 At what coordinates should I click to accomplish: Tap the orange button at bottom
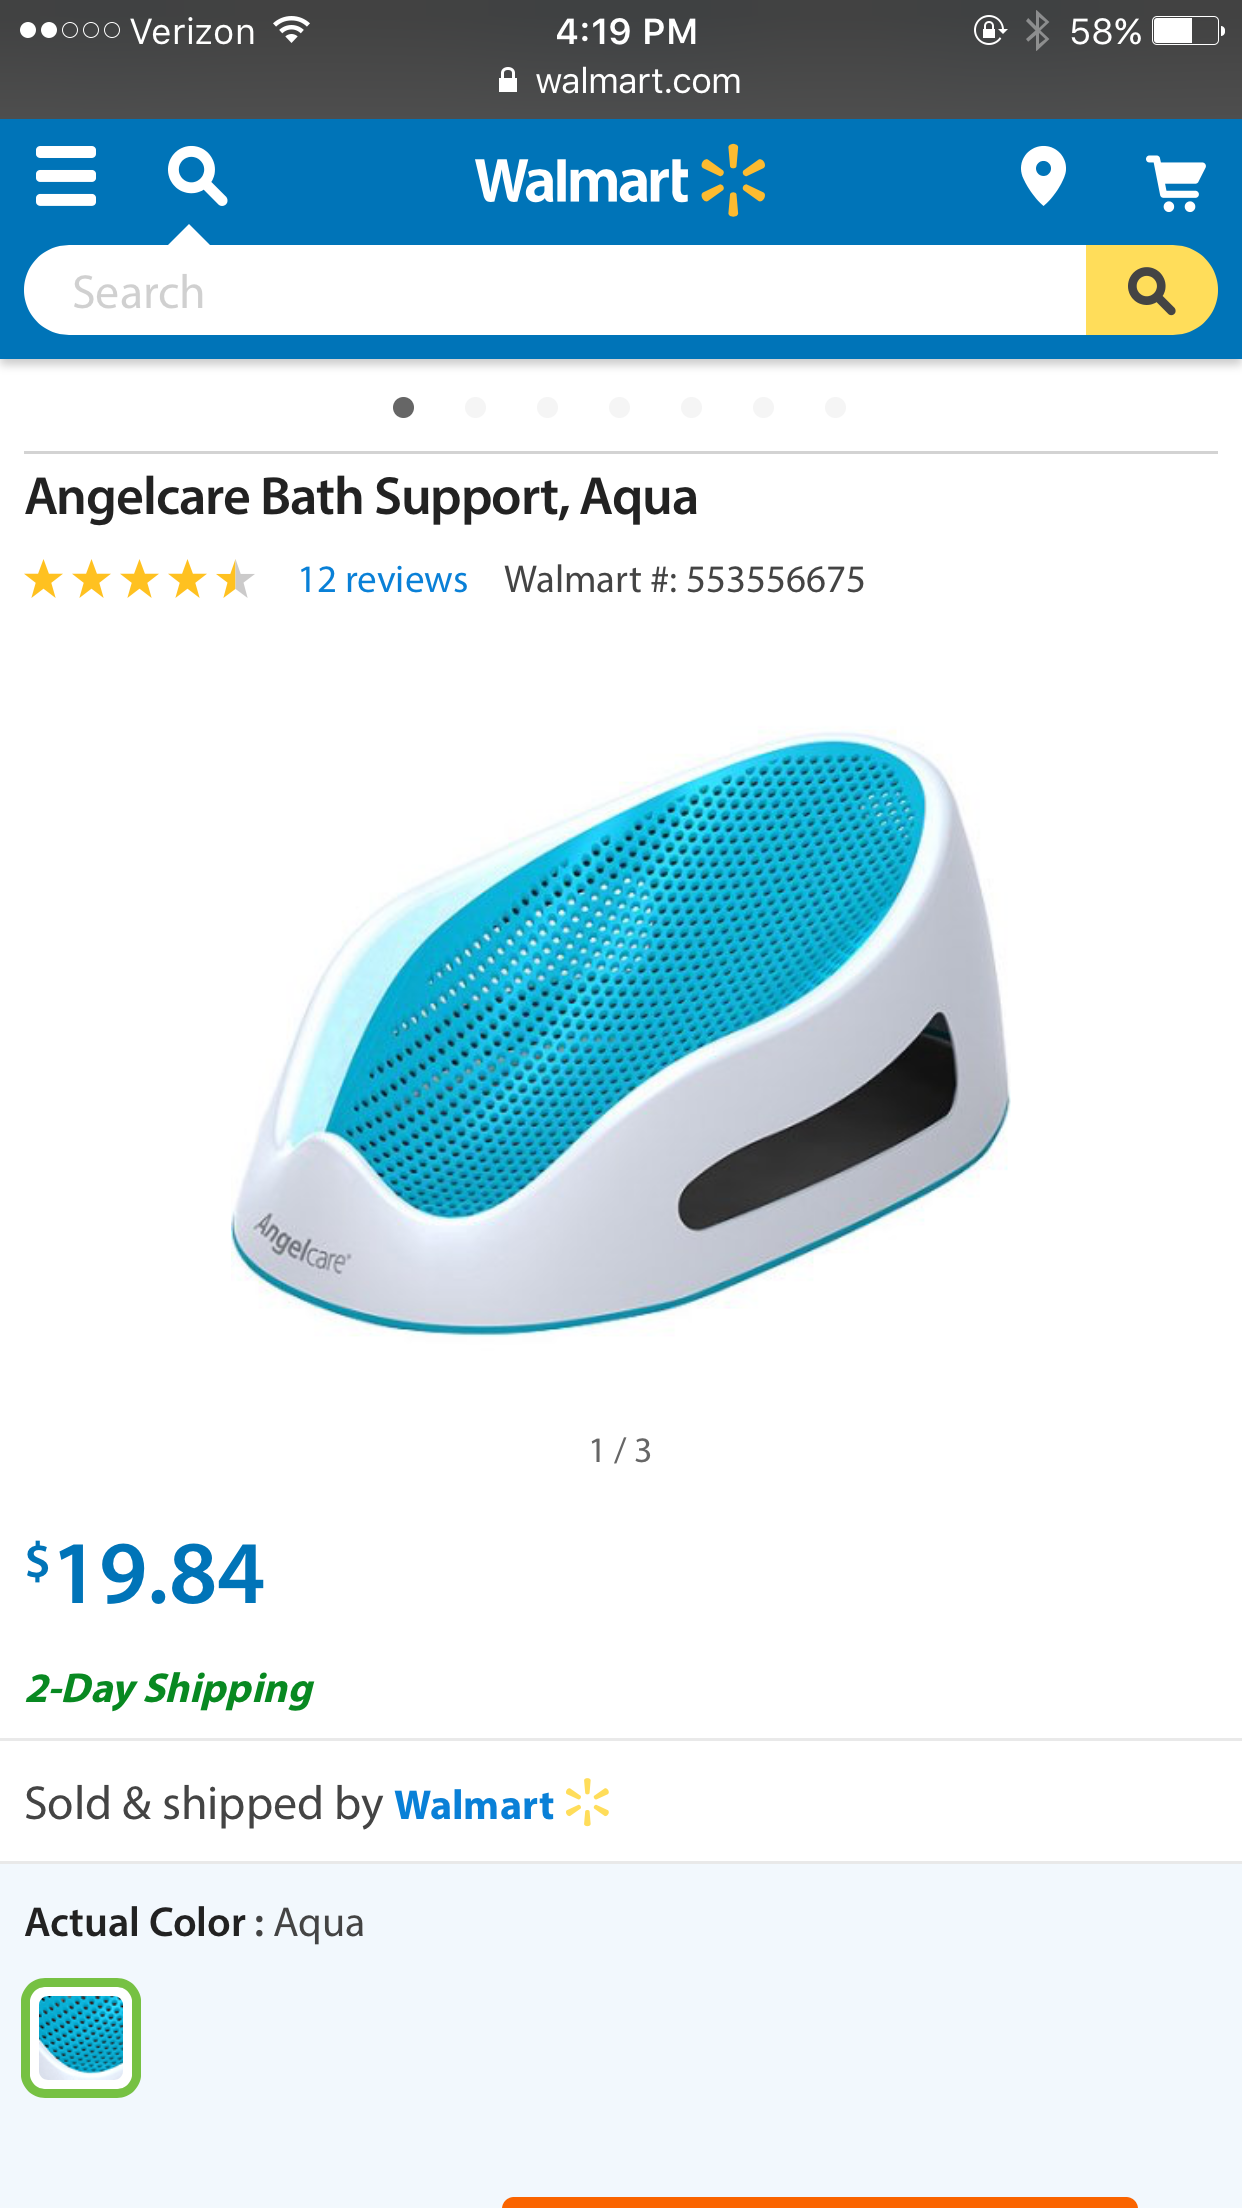820,2202
